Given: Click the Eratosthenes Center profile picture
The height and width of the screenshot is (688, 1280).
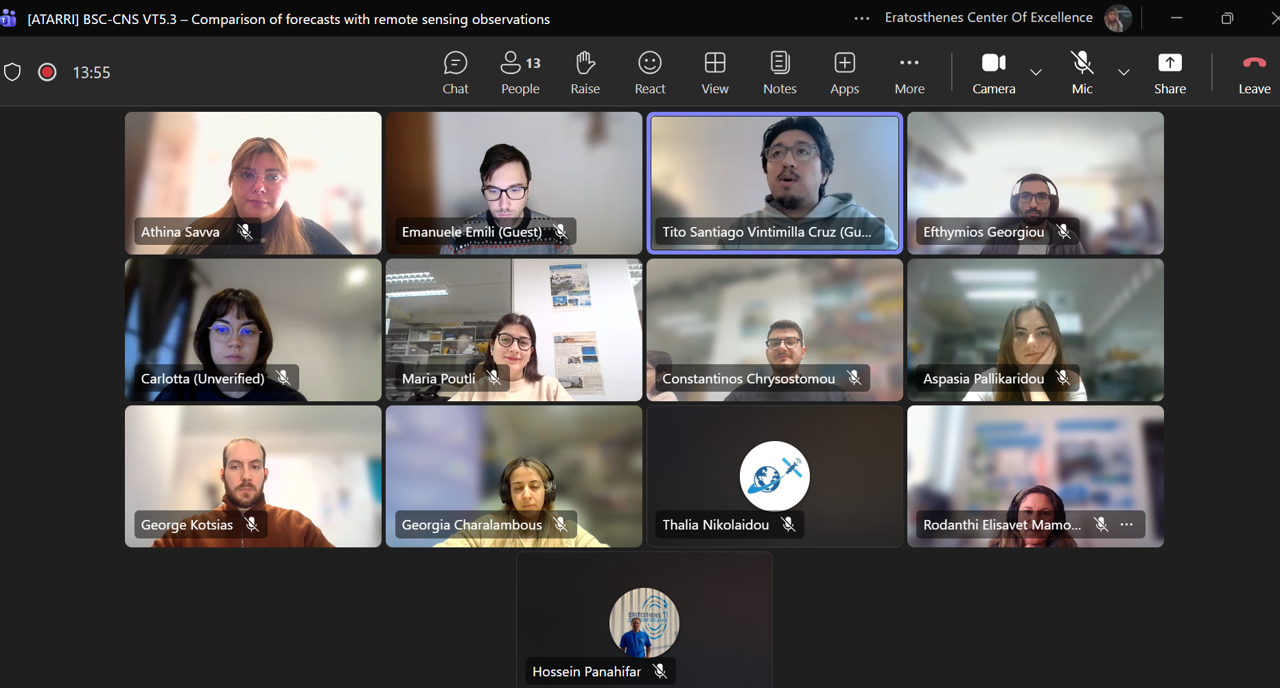Looking at the screenshot, I should (1117, 18).
